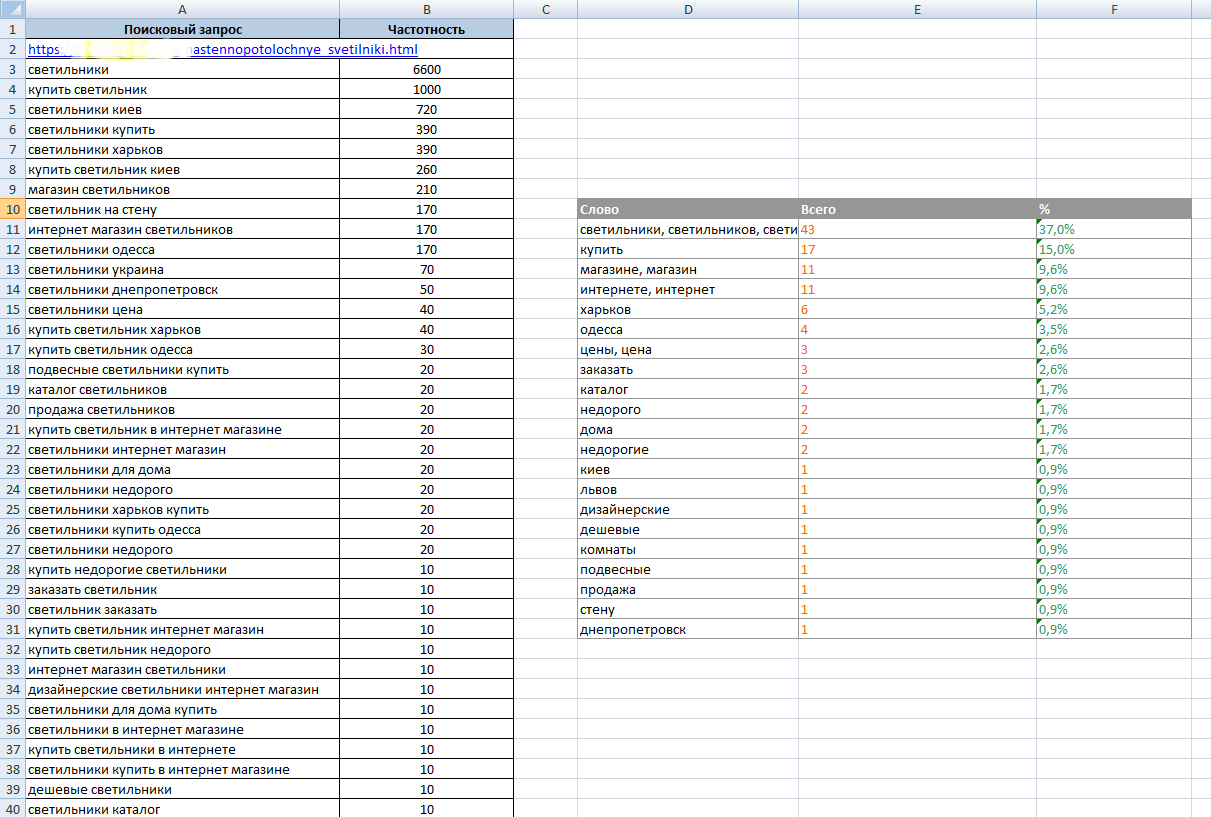Click the 'Слово' header in the summary table

tap(688, 210)
